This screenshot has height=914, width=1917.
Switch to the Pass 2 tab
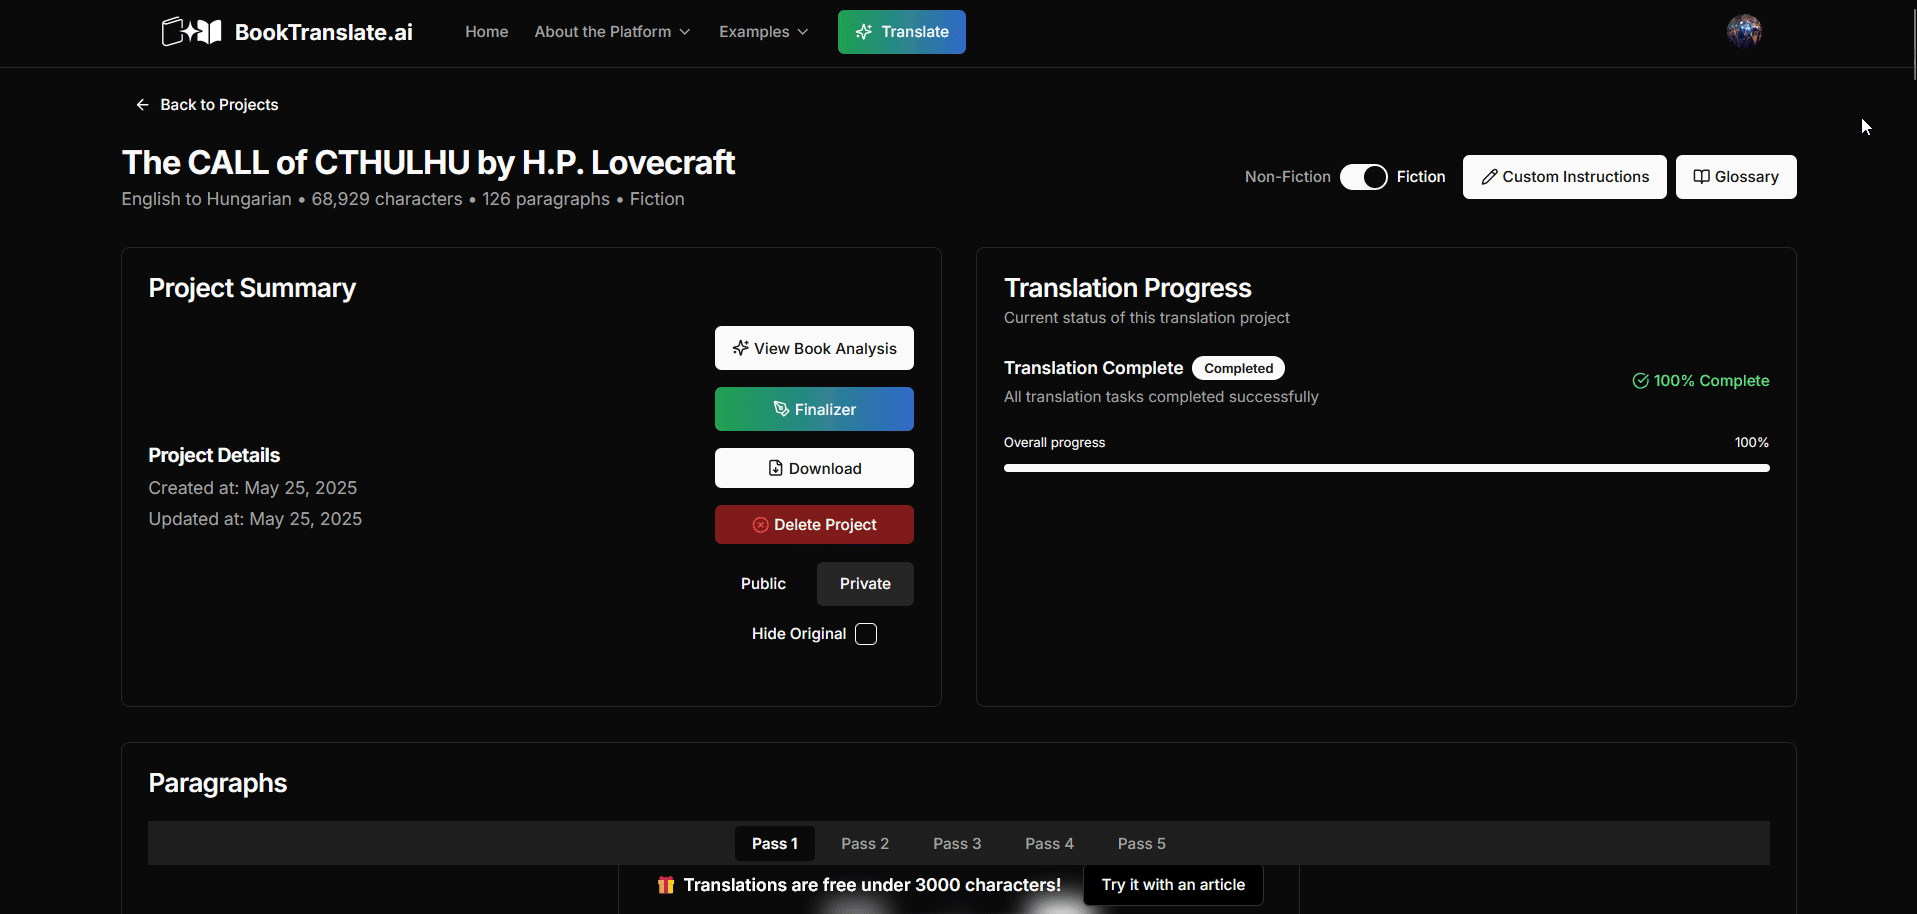pyautogui.click(x=865, y=844)
